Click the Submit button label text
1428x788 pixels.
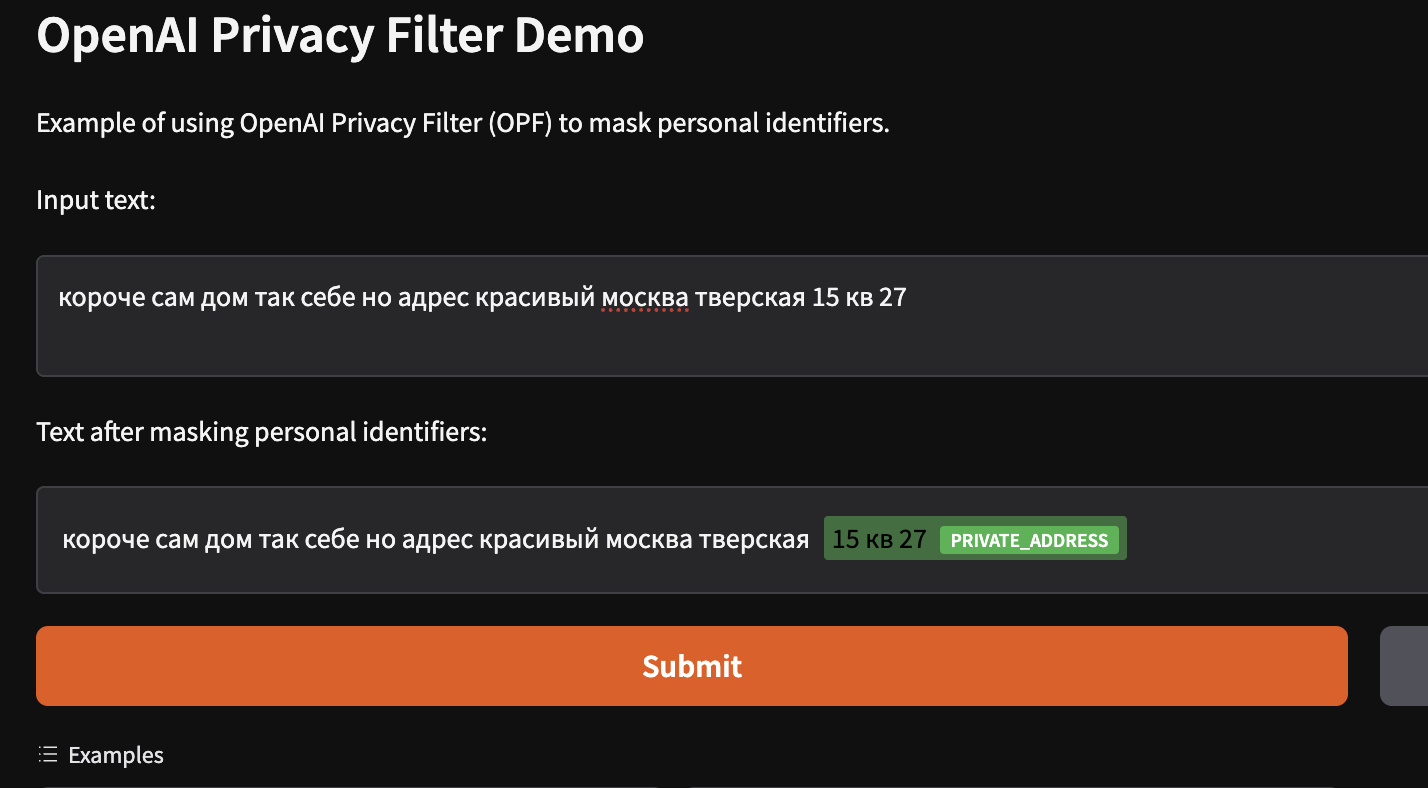click(x=692, y=666)
